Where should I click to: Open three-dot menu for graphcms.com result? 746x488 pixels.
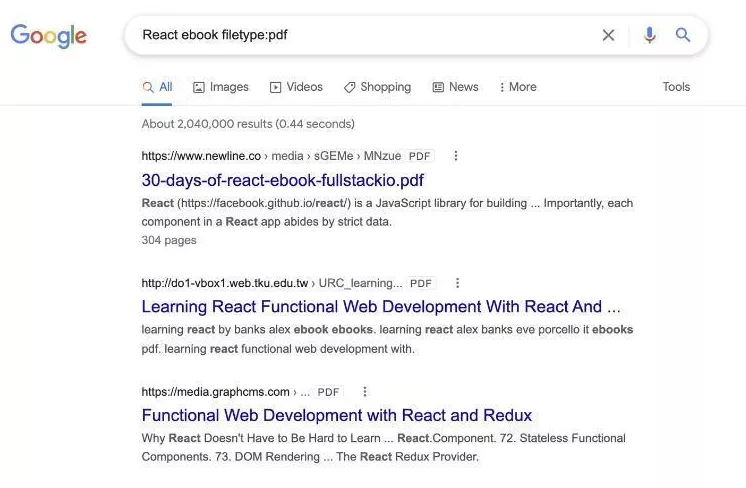click(x=365, y=392)
